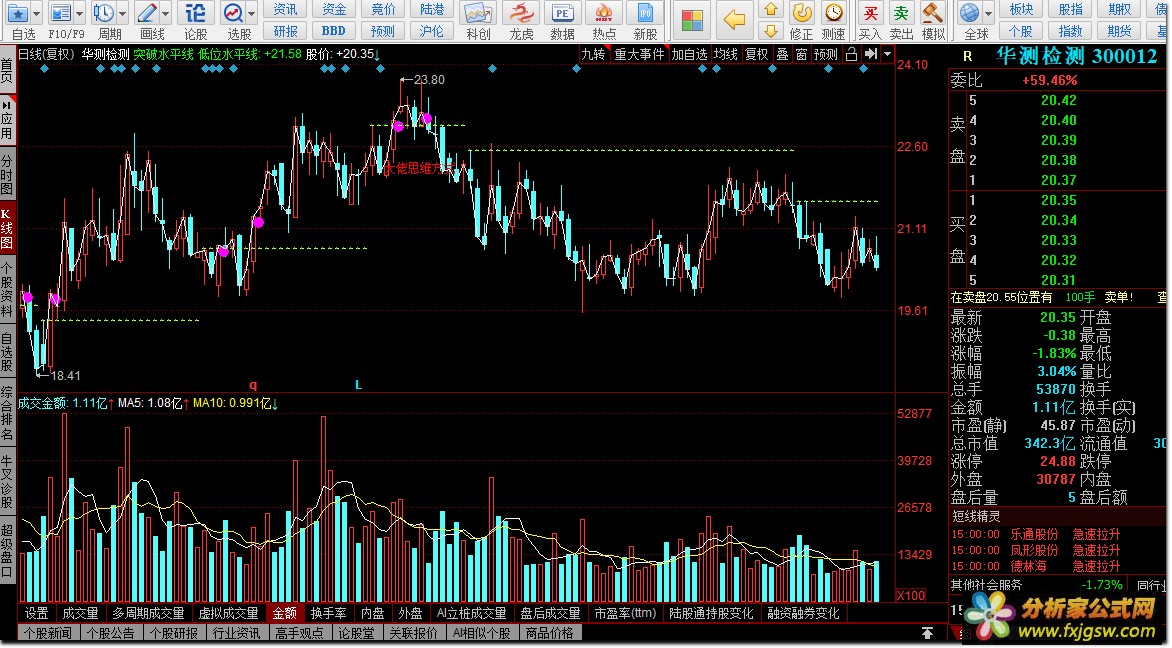Click the 设置 settings indicator button
1172x648 pixels.
[37, 613]
